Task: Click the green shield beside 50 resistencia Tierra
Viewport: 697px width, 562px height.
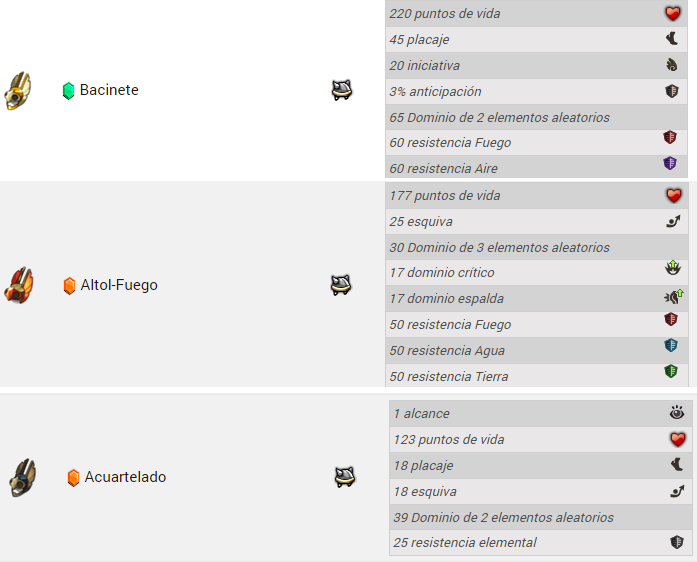Action: 671,371
